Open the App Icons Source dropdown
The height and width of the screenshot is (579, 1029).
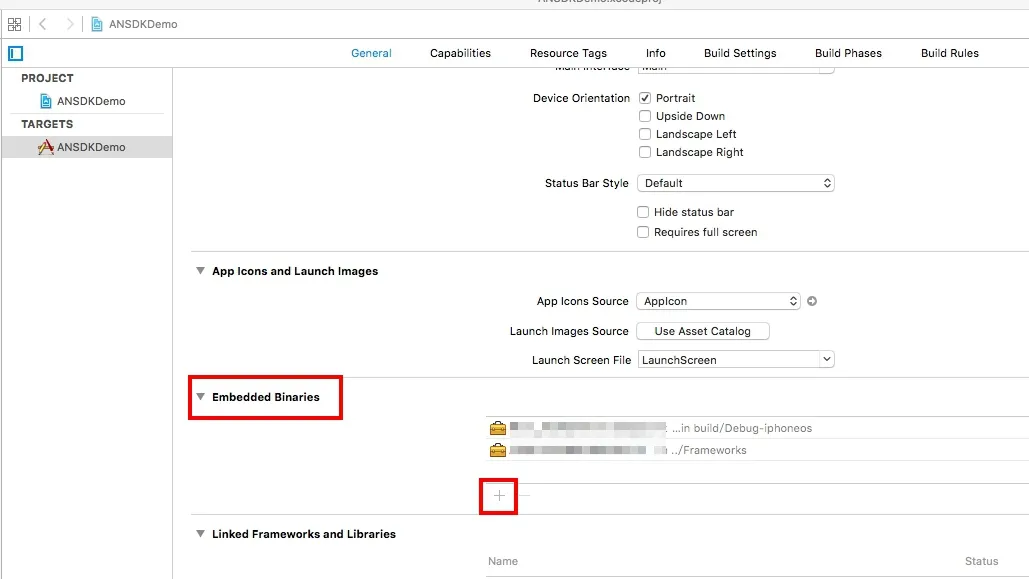pos(719,301)
